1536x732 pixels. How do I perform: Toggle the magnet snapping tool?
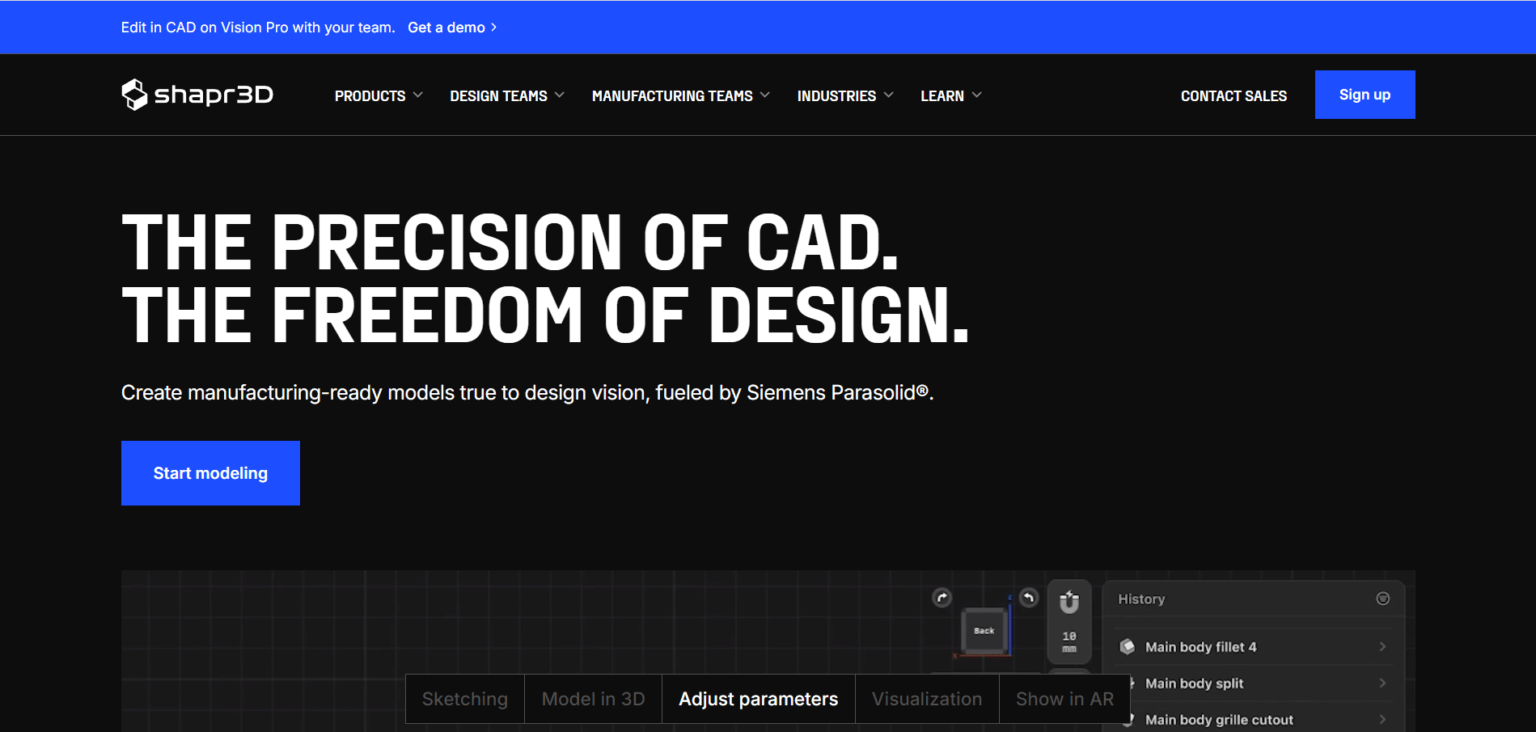click(1069, 602)
